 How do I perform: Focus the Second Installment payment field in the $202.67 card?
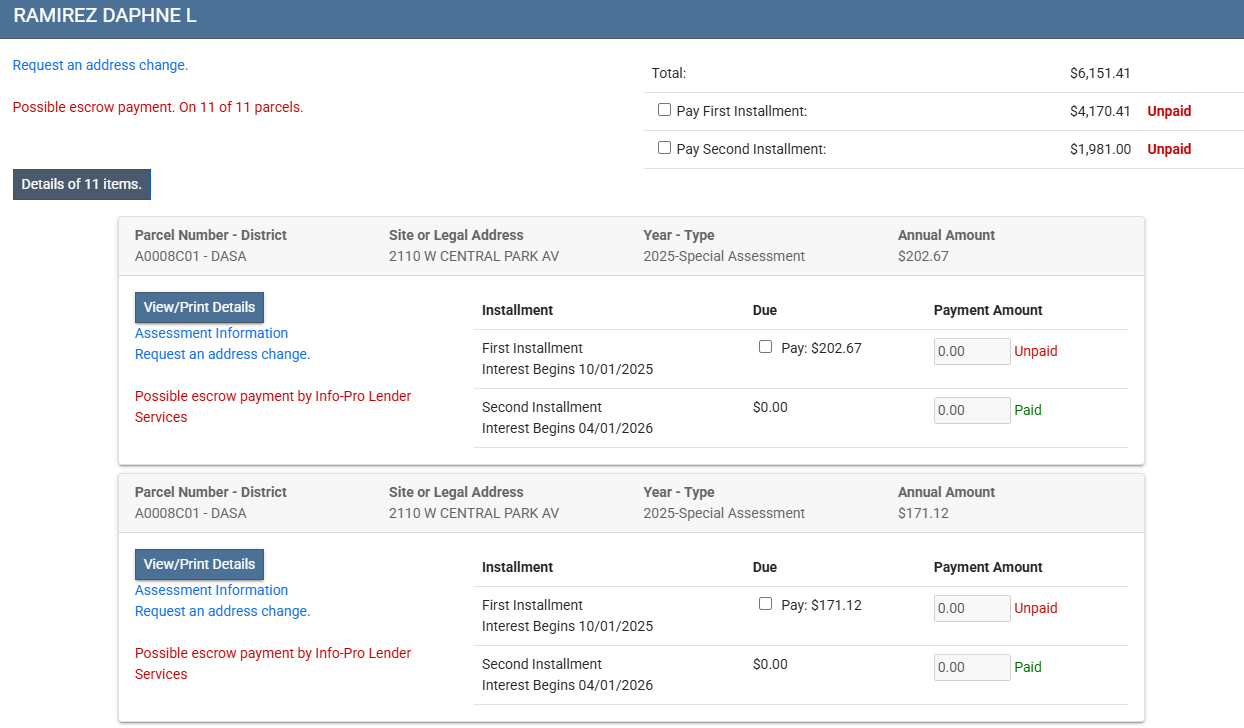tap(971, 410)
